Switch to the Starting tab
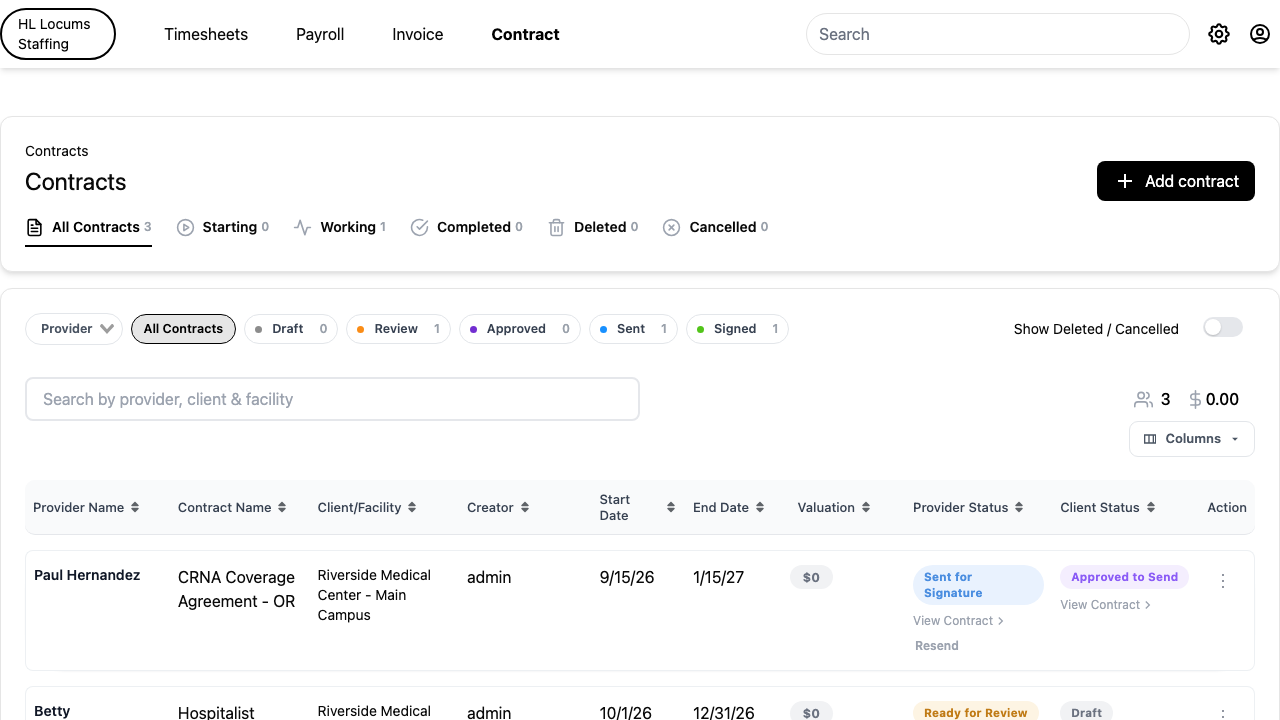Image resolution: width=1280 pixels, height=720 pixels. [223, 227]
